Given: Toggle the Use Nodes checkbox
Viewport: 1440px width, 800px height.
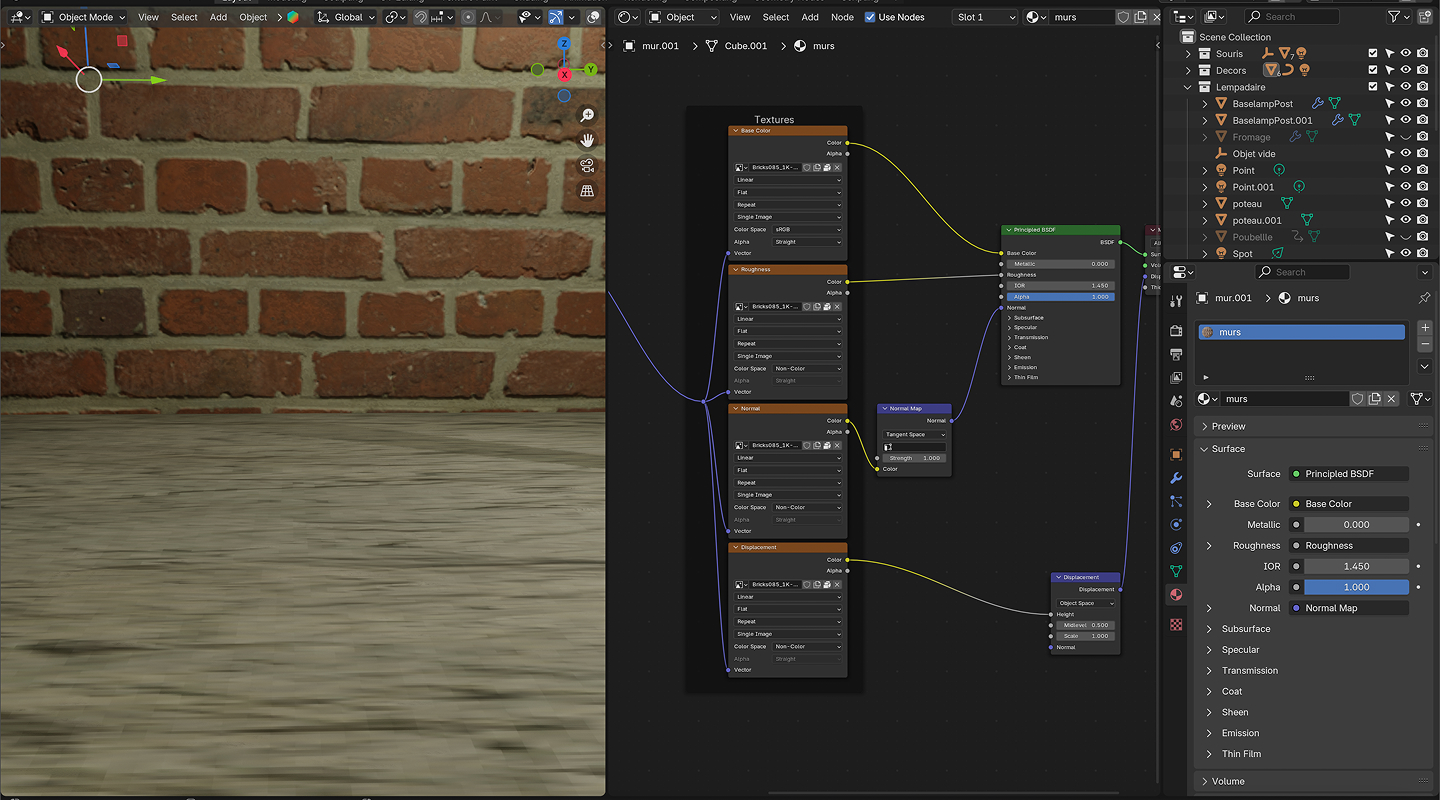Looking at the screenshot, I should 870,17.
